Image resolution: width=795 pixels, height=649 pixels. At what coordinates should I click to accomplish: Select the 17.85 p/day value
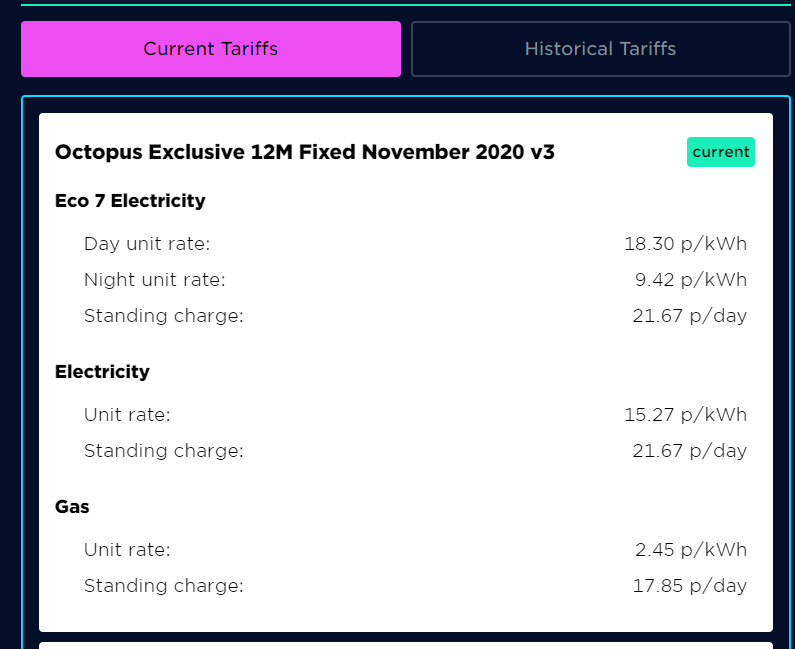pos(690,586)
